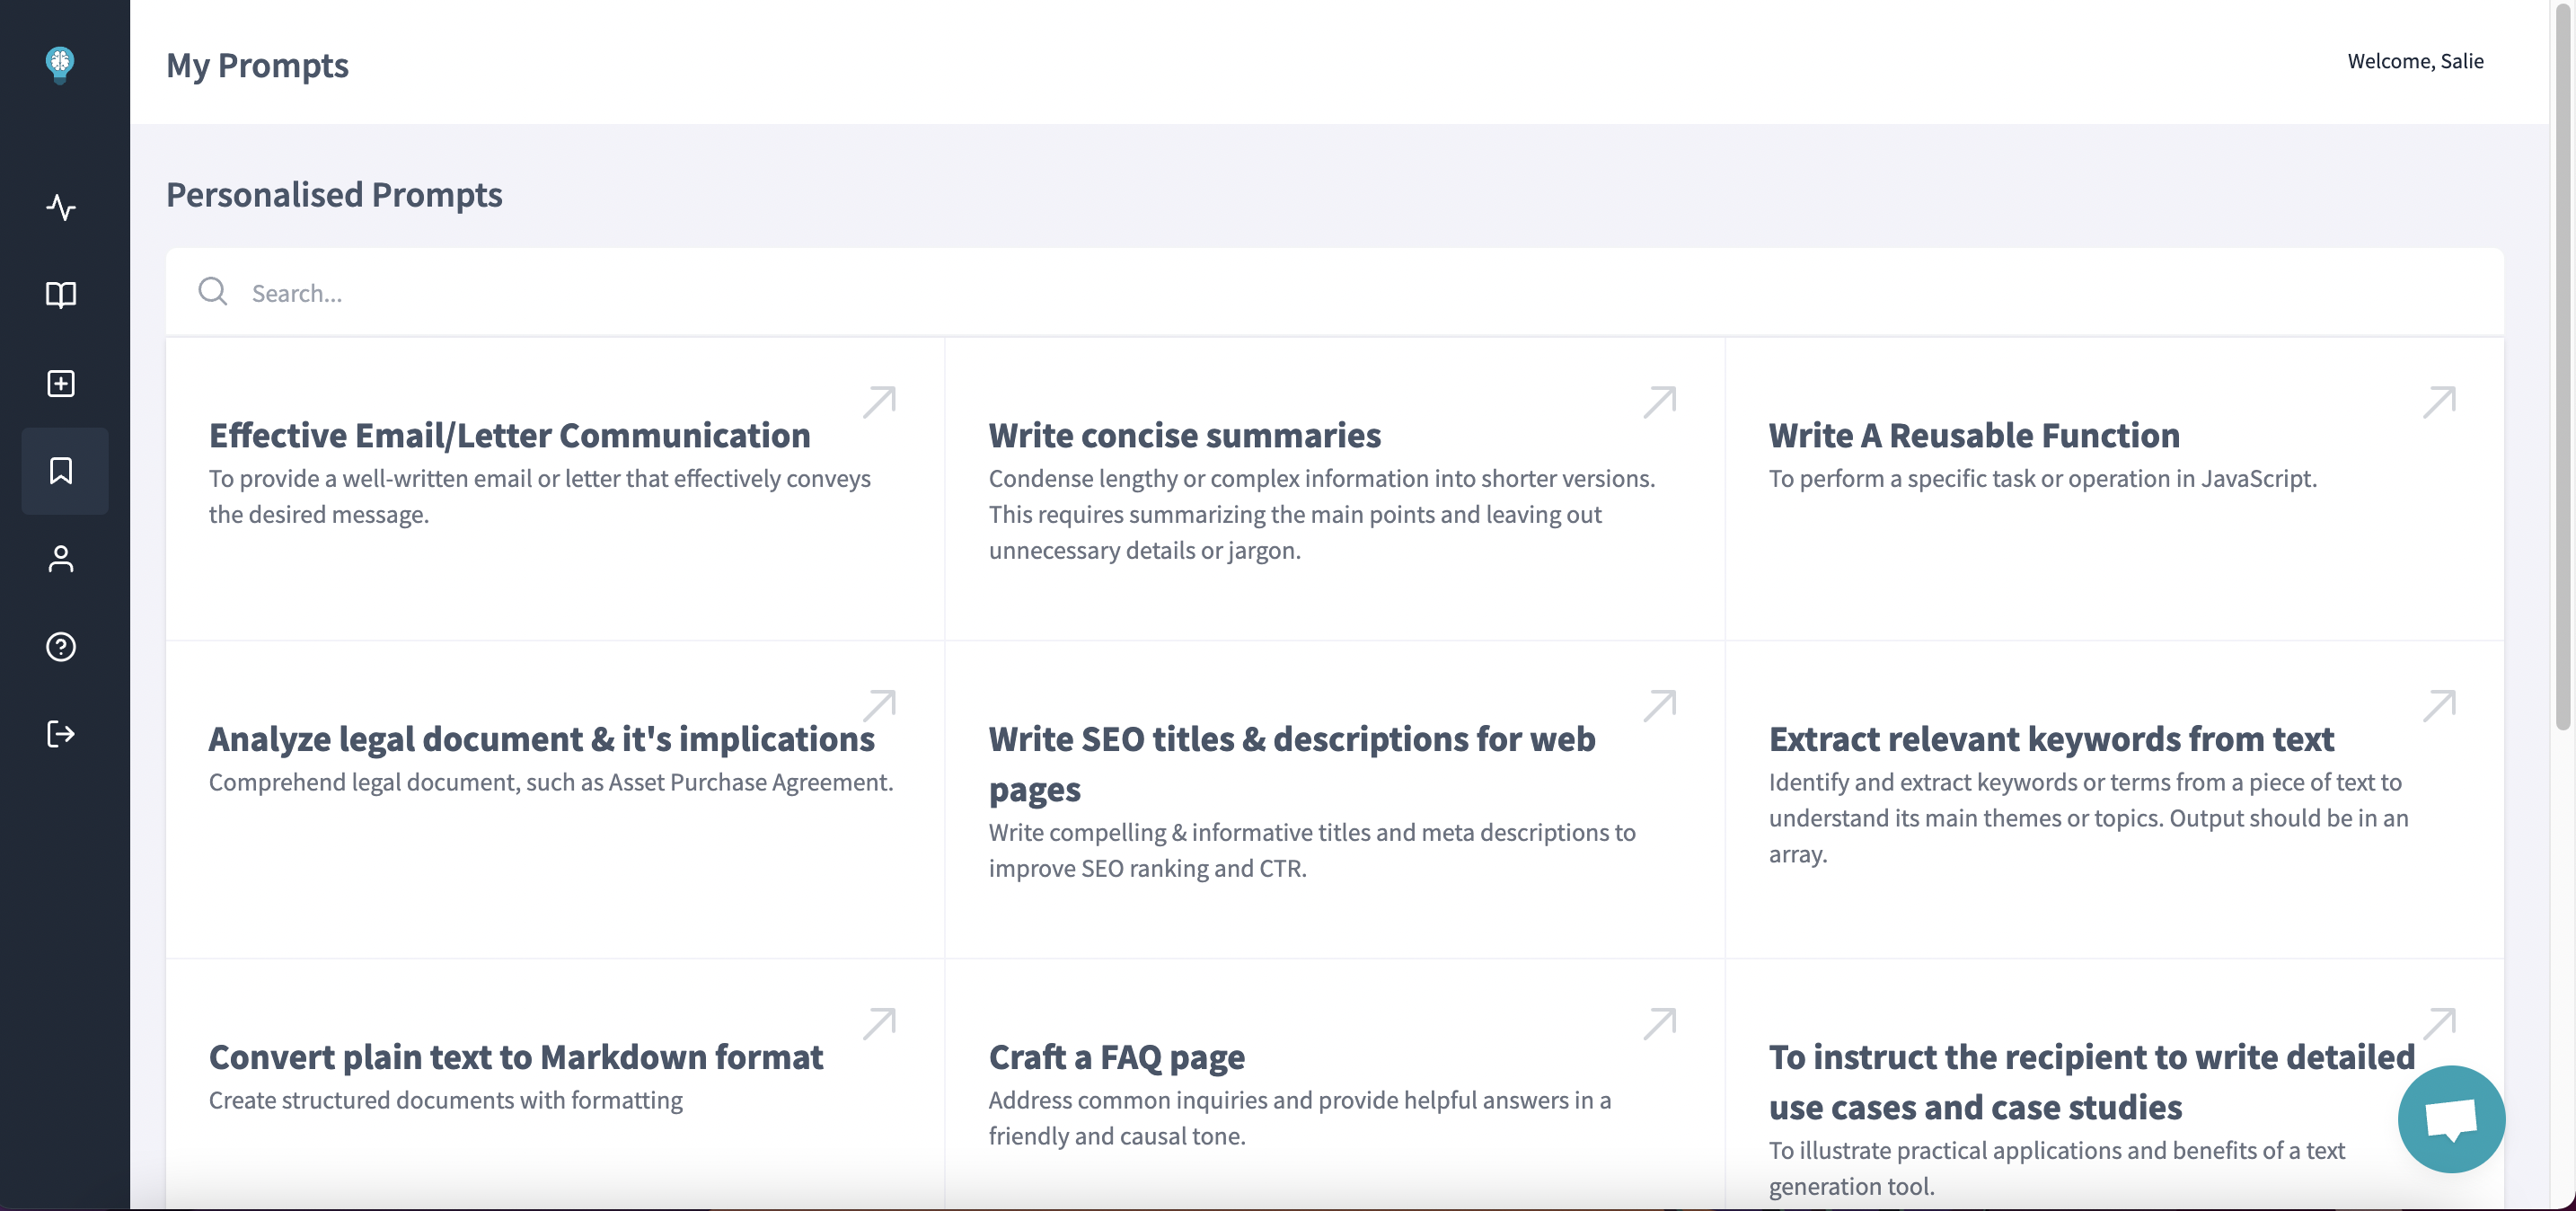Click arrow icon on Analyze legal document card
2576x1211 pixels.
click(x=879, y=706)
